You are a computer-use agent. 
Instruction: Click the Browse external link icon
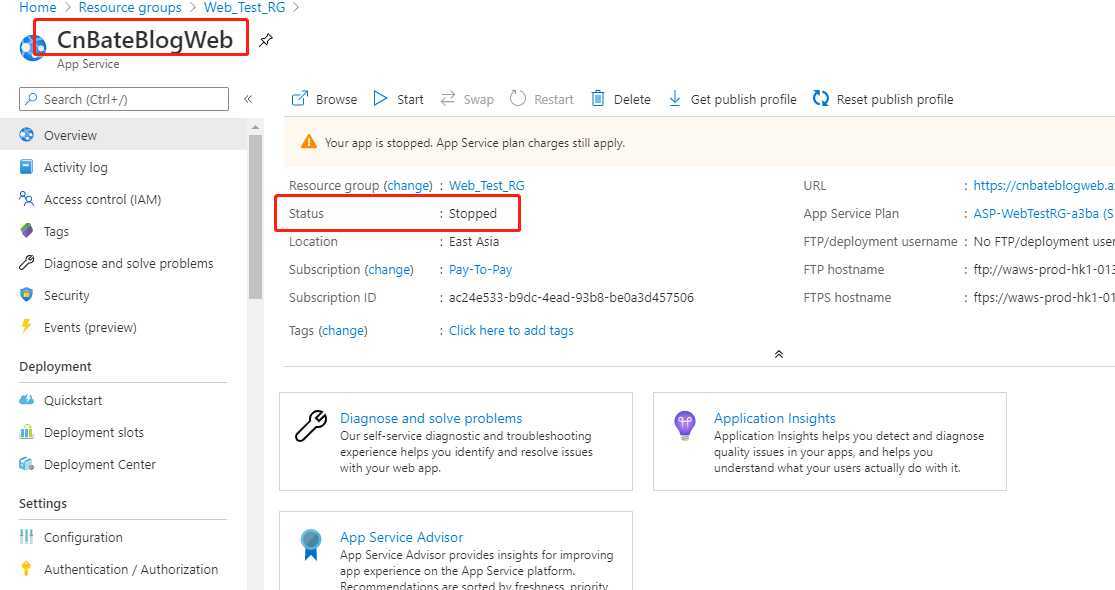click(x=300, y=98)
